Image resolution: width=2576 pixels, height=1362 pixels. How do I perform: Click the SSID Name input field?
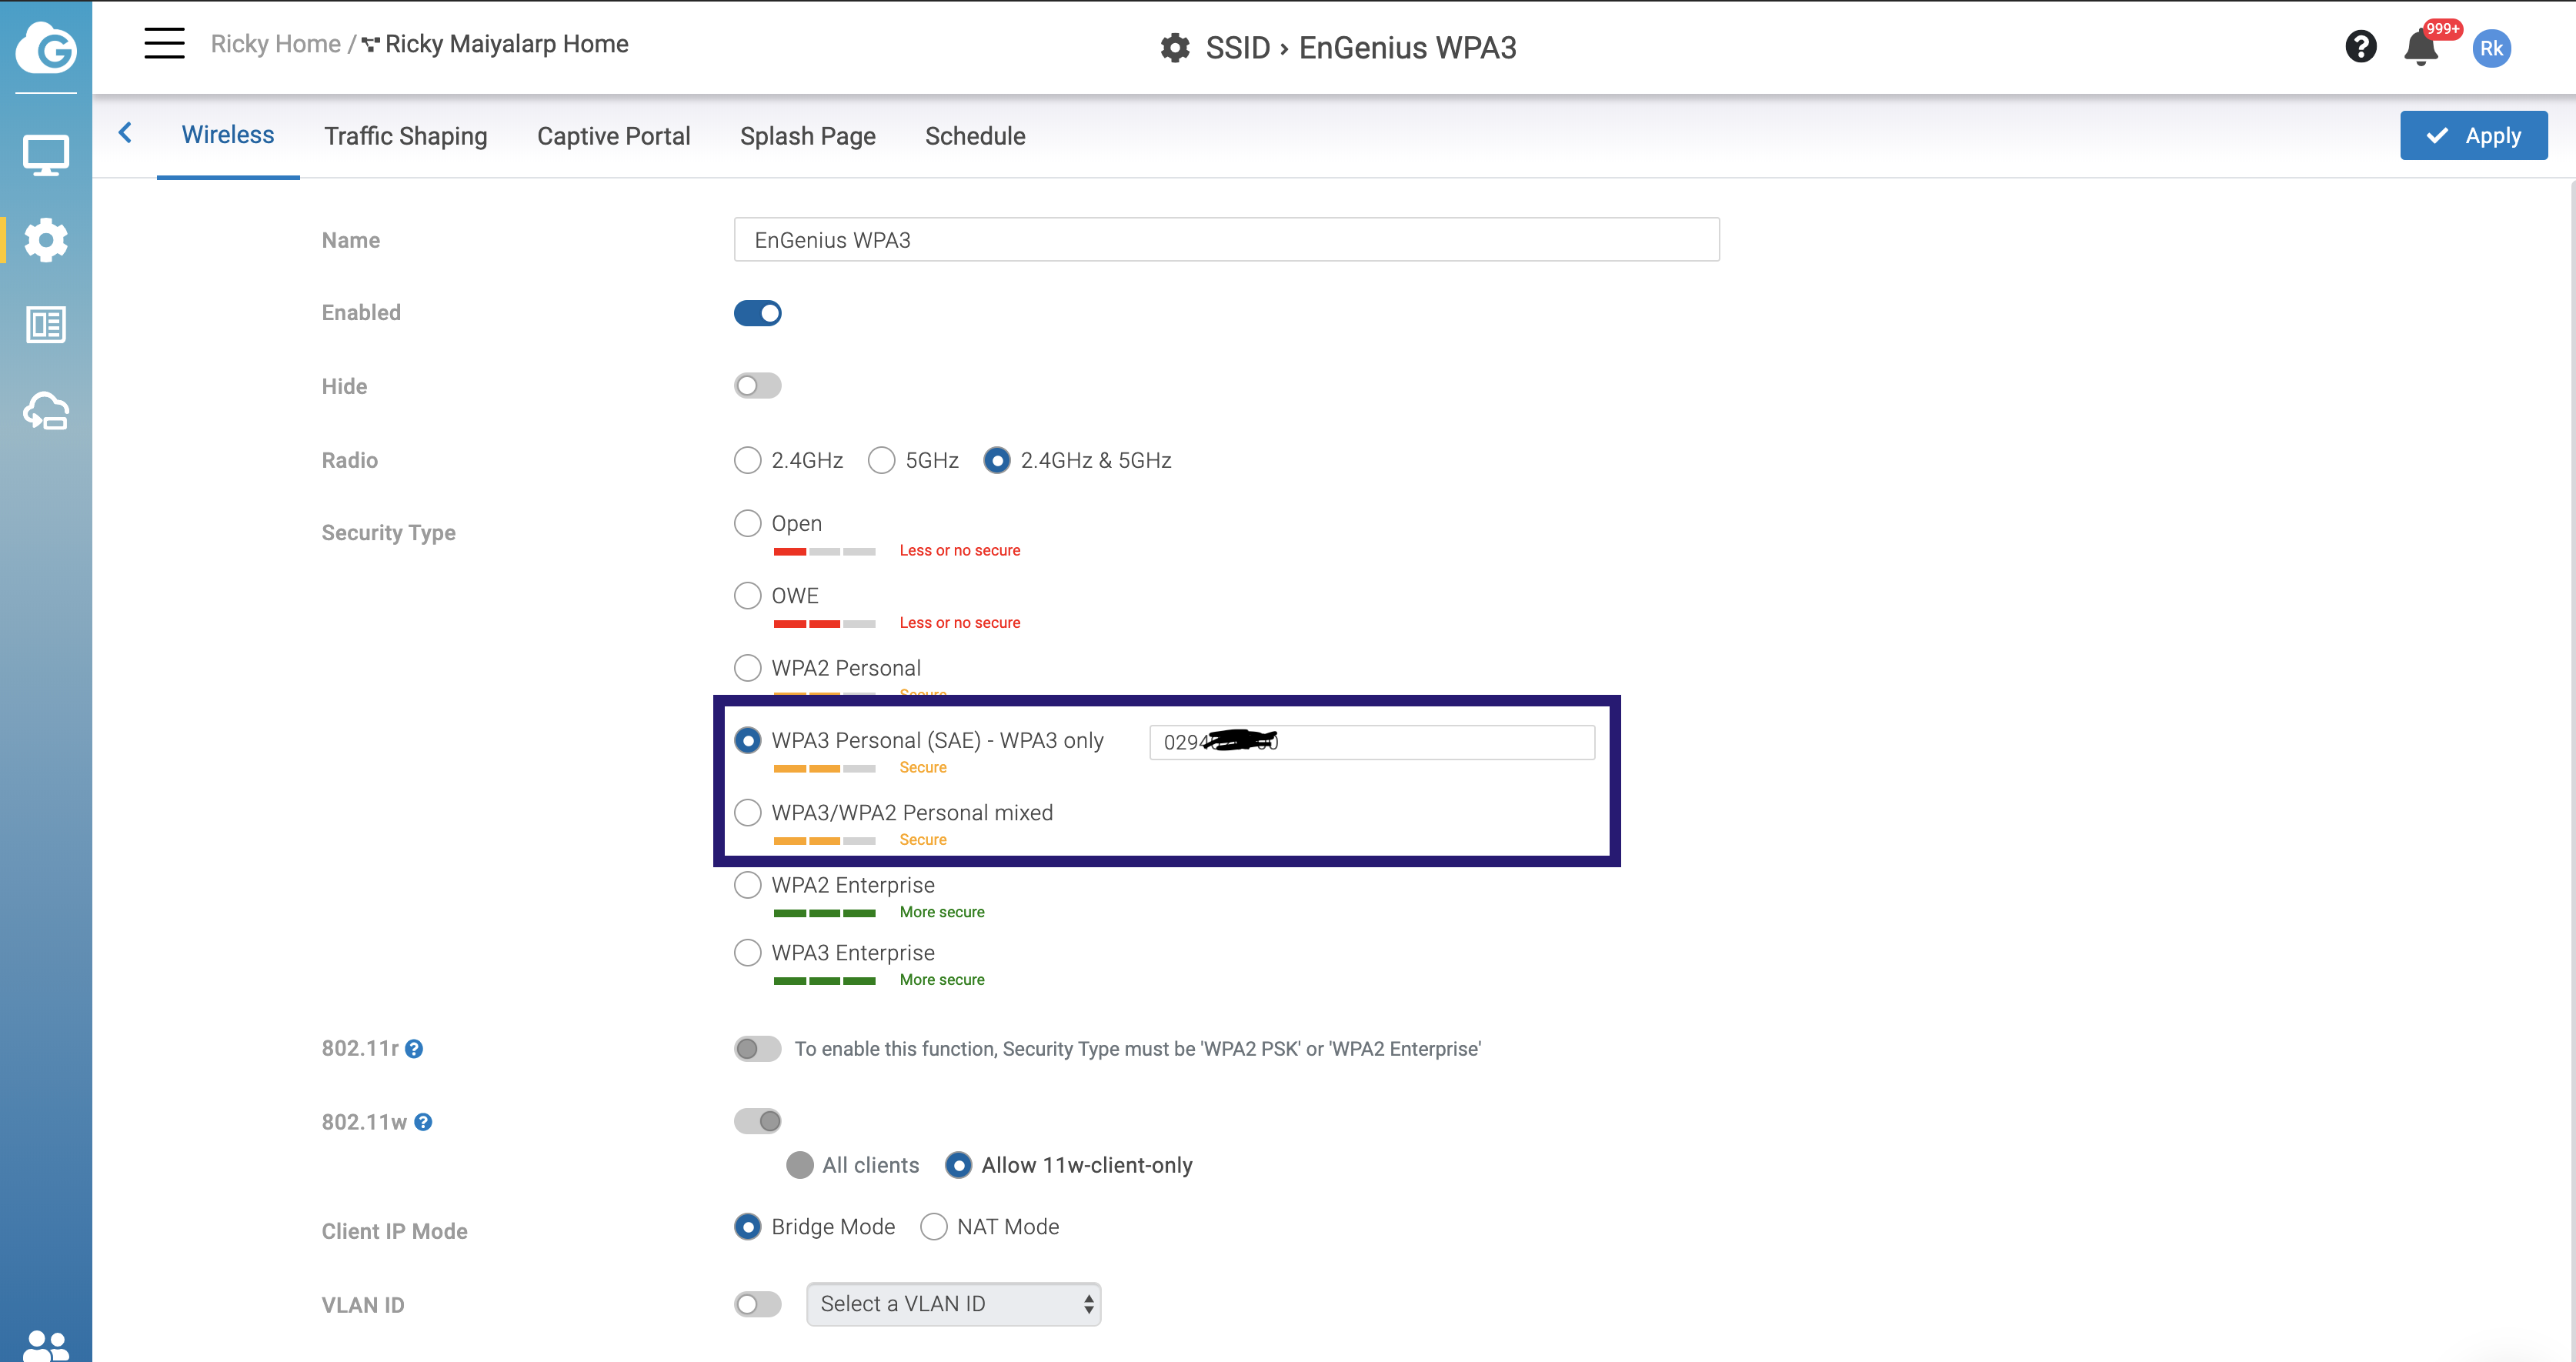pos(1226,240)
